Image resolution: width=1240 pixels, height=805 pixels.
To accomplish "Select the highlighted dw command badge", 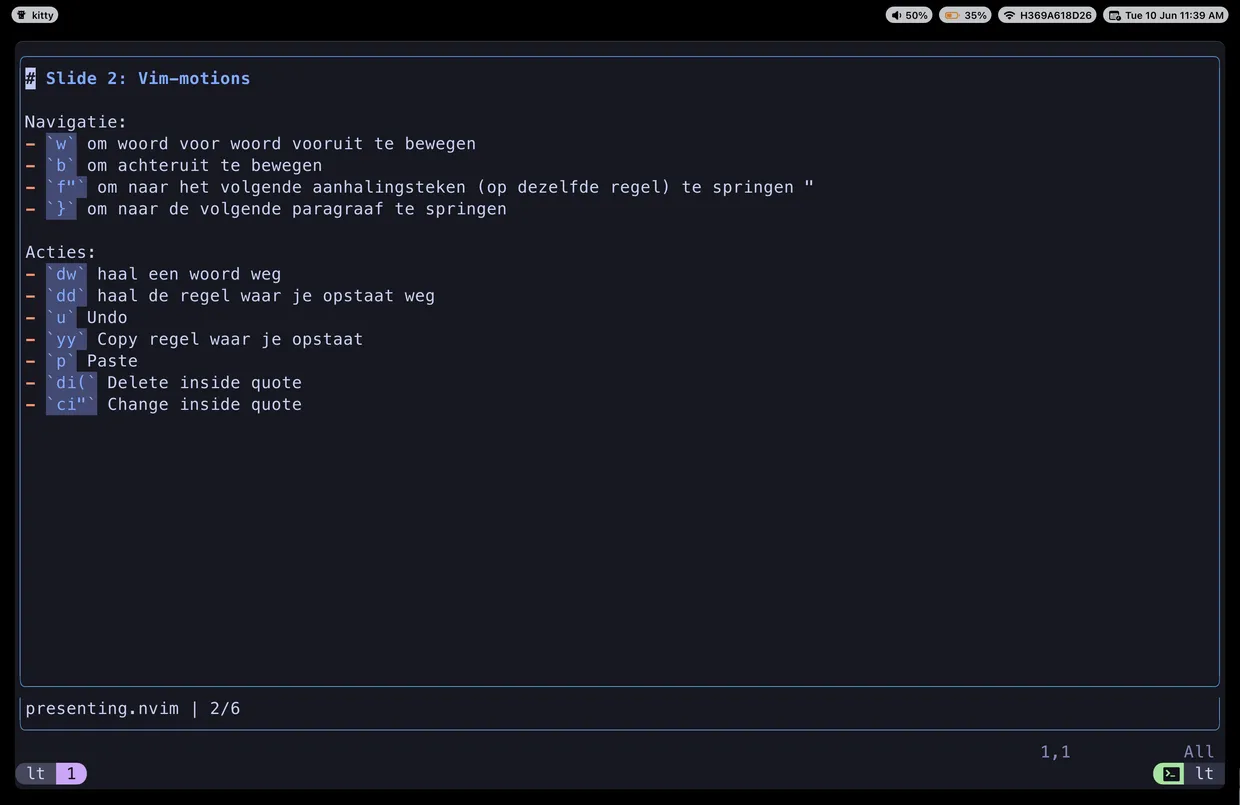I will [x=66, y=273].
